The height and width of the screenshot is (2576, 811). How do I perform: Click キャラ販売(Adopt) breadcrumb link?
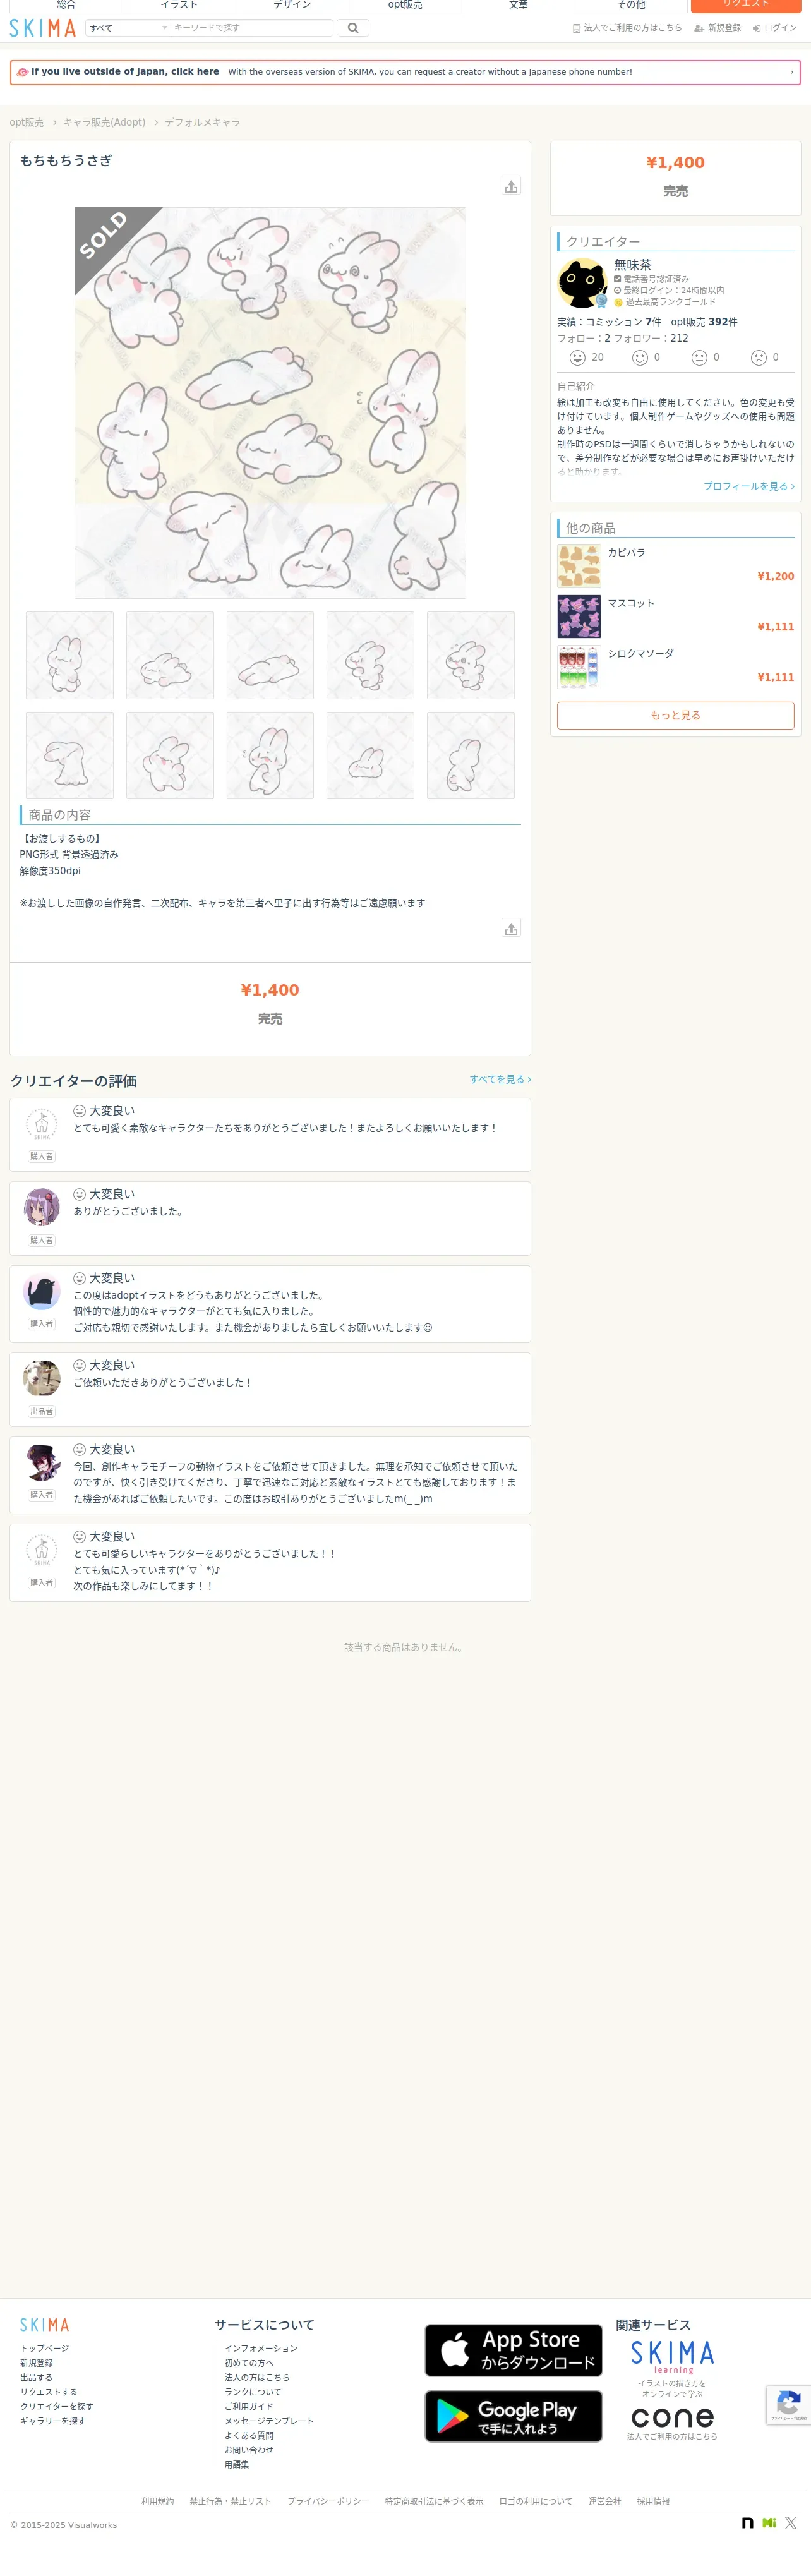pyautogui.click(x=104, y=122)
